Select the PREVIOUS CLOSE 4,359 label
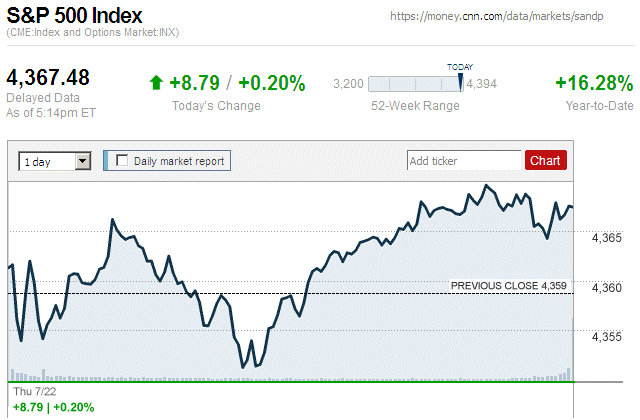The width and height of the screenshot is (640, 420). (x=509, y=286)
